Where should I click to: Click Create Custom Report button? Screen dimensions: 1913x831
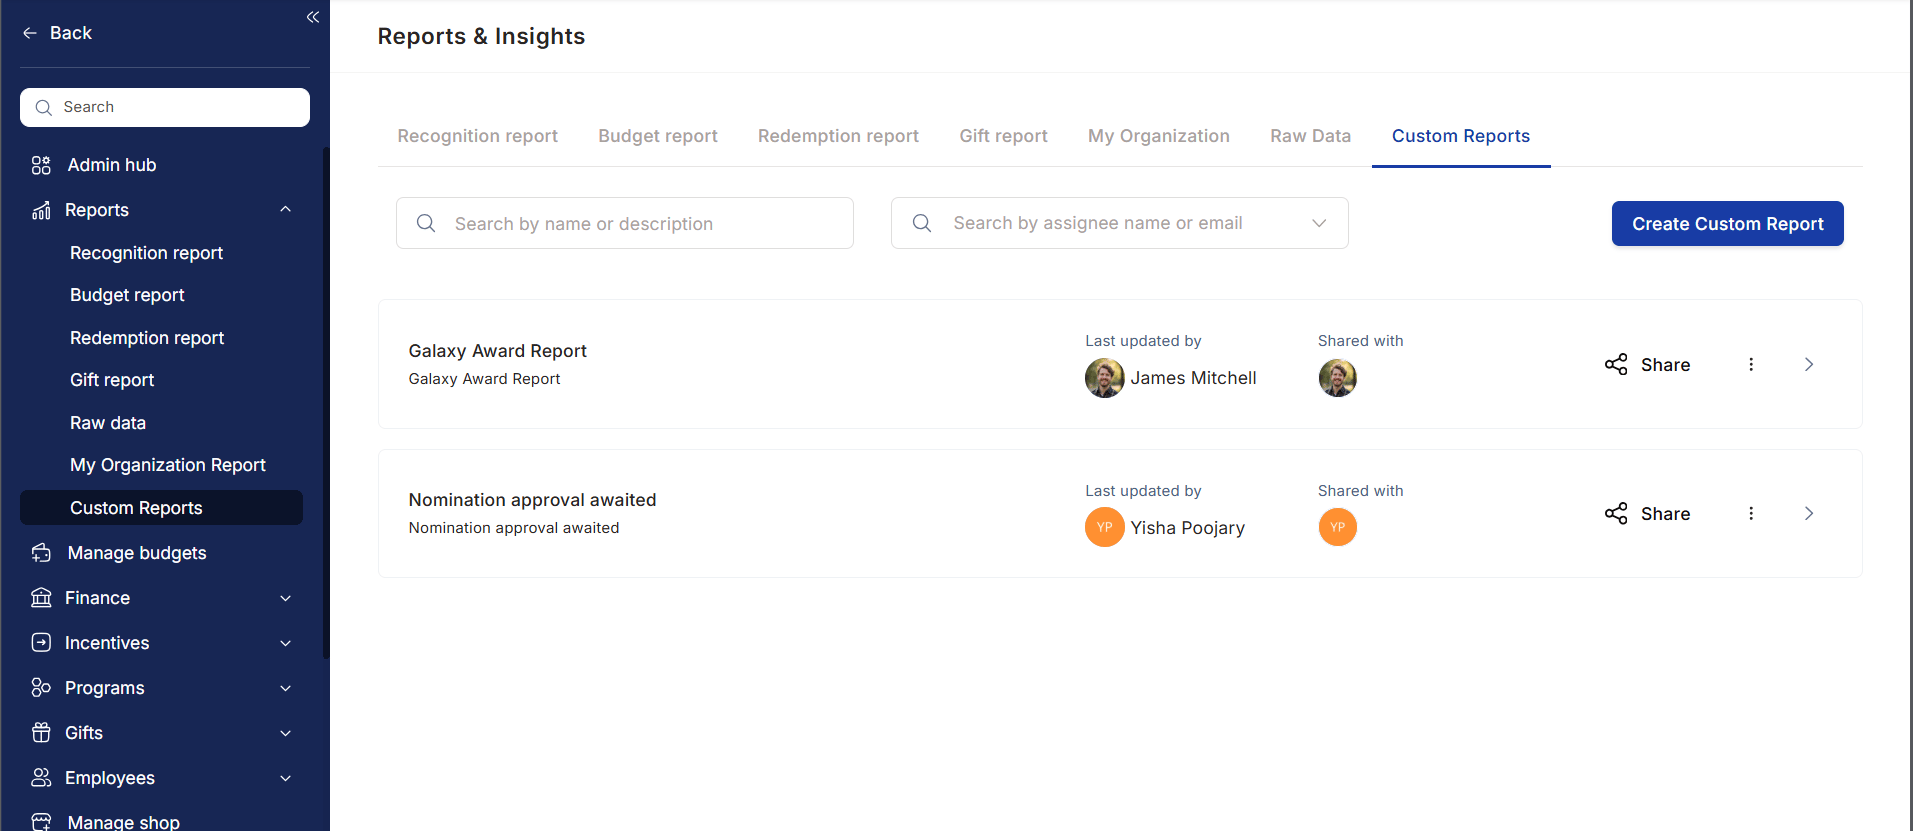[1727, 224]
